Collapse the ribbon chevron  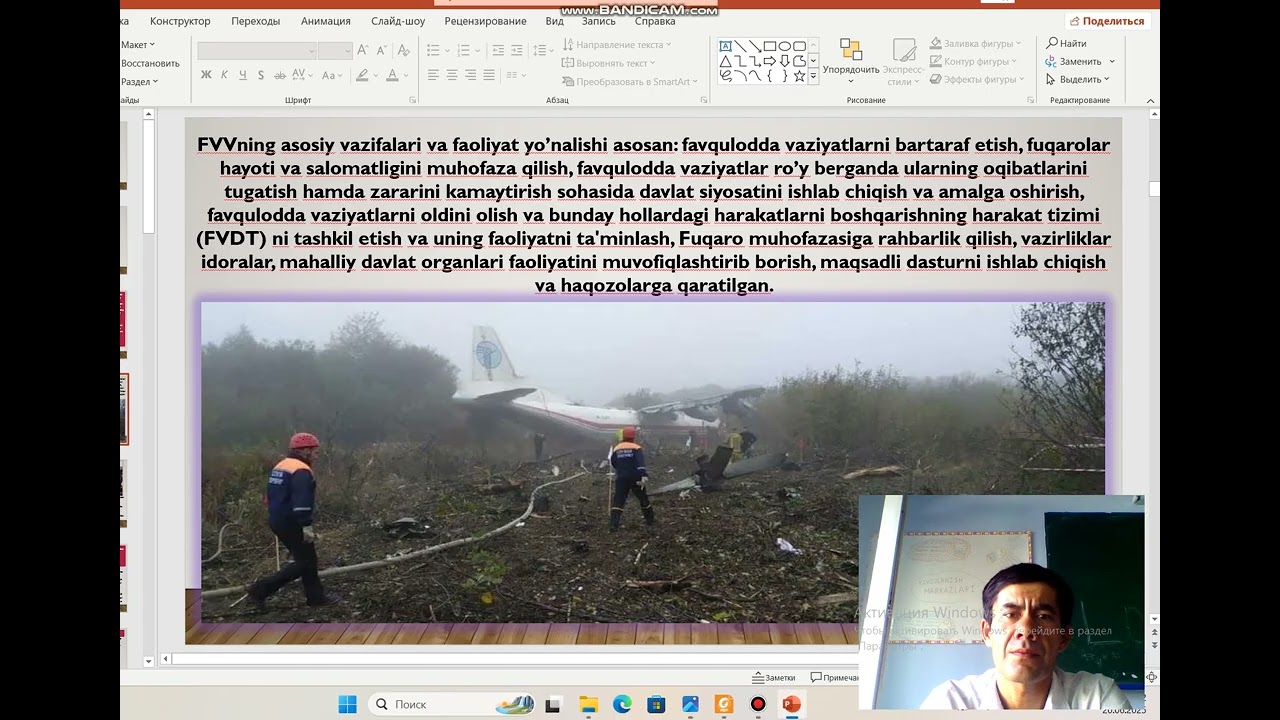[1151, 101]
